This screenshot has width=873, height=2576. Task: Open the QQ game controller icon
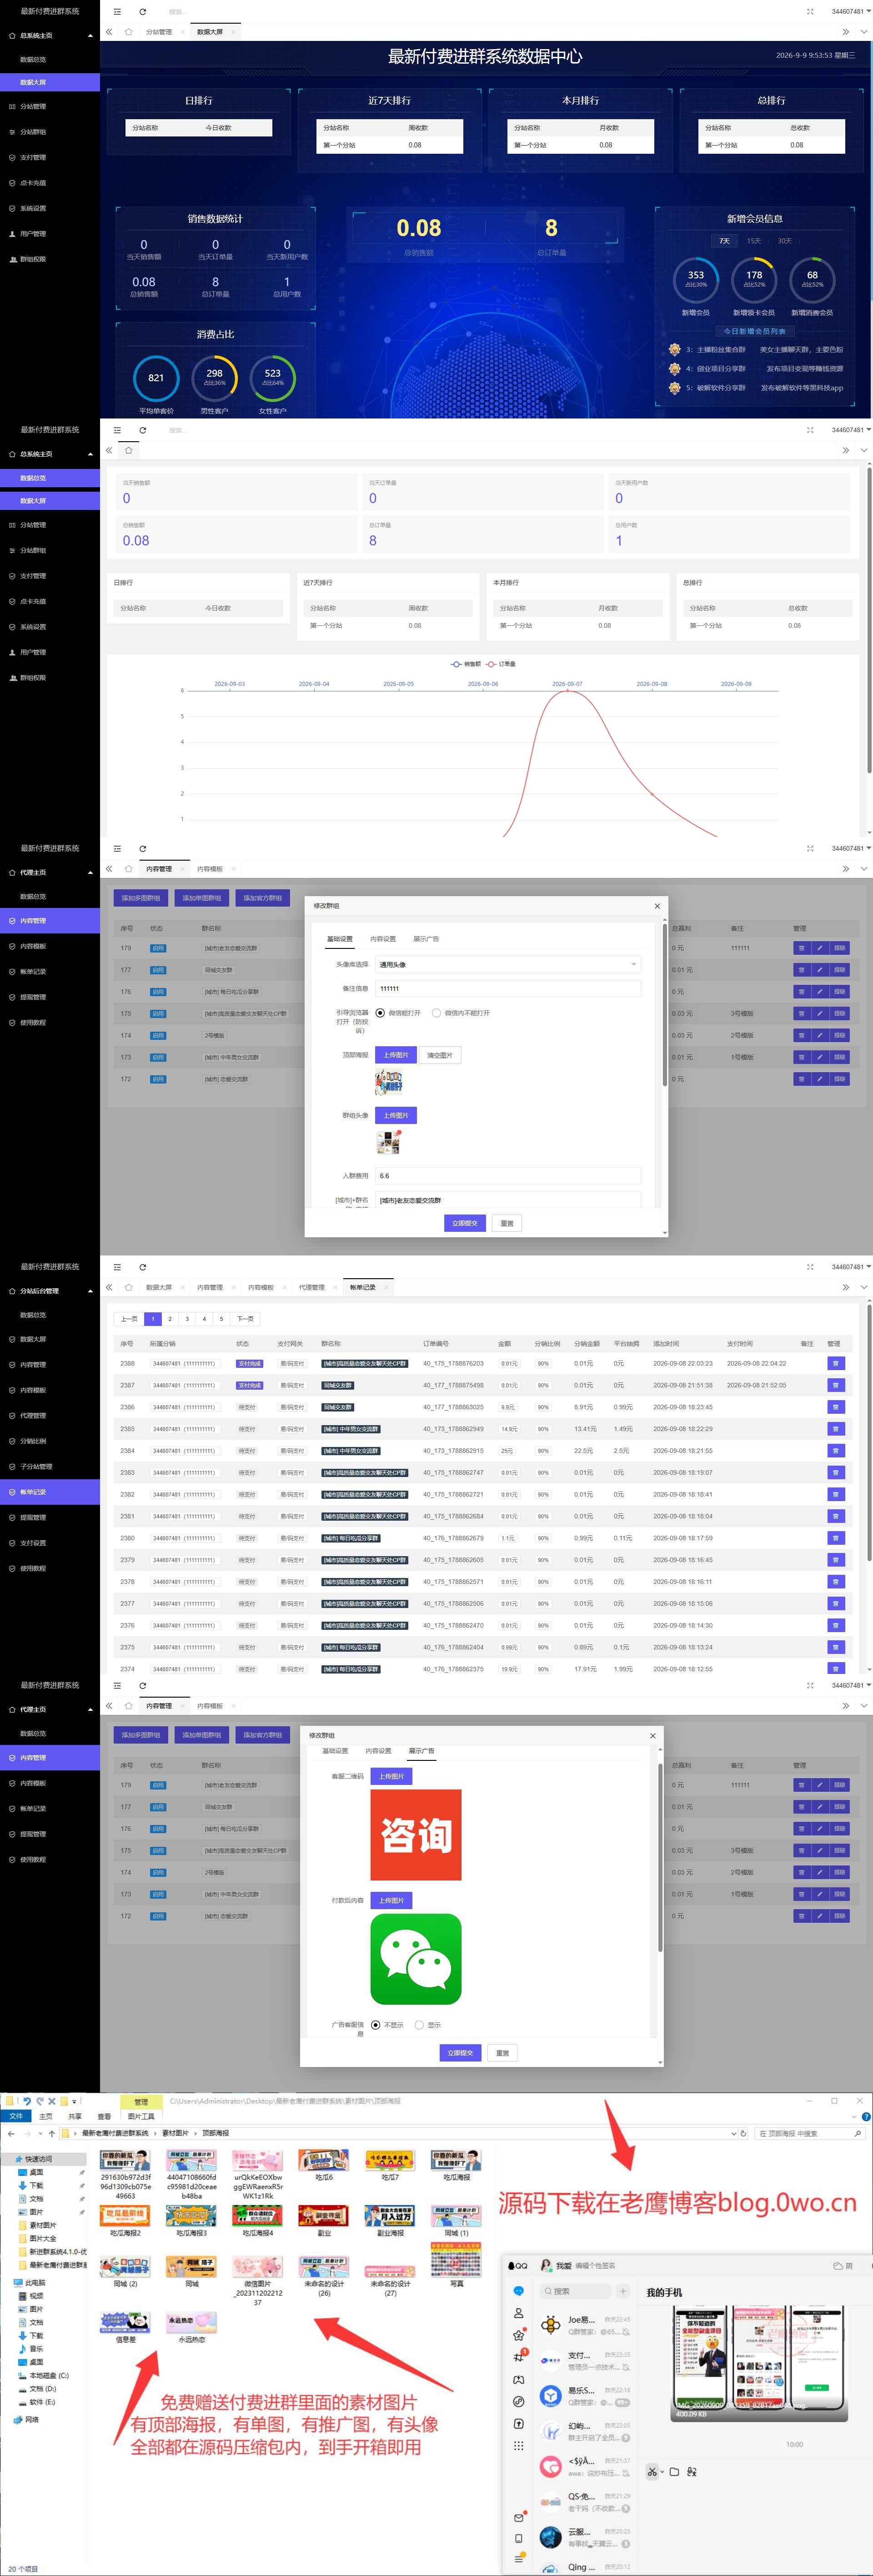(518, 2379)
